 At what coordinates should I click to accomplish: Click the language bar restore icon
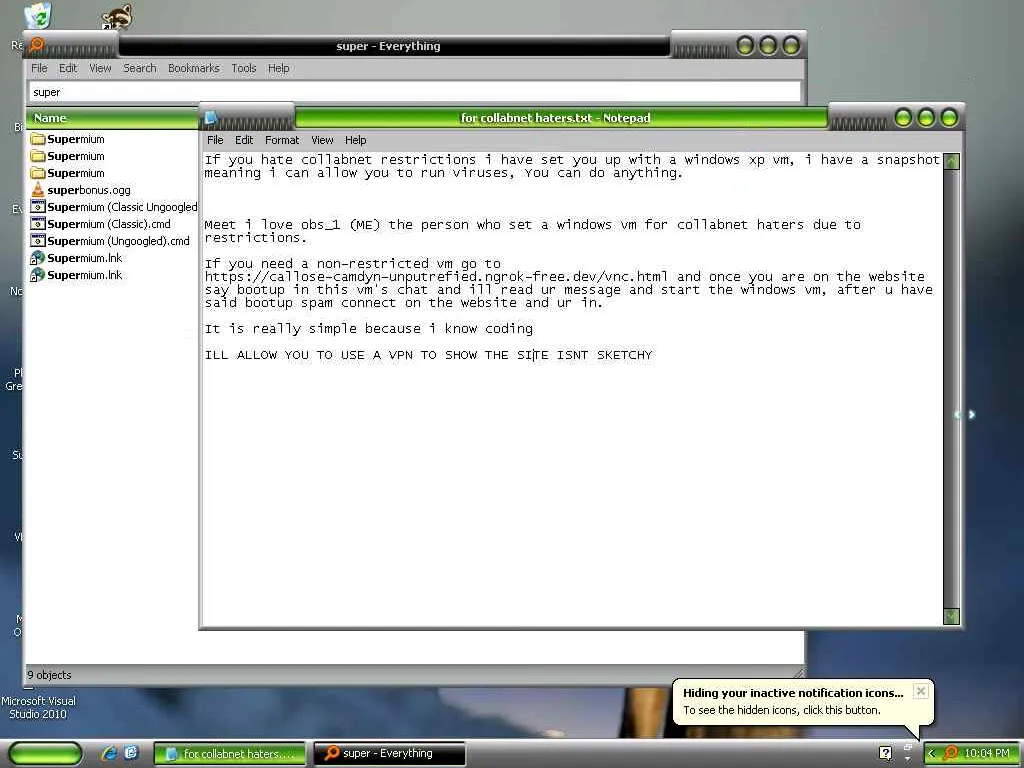[x=908, y=746]
